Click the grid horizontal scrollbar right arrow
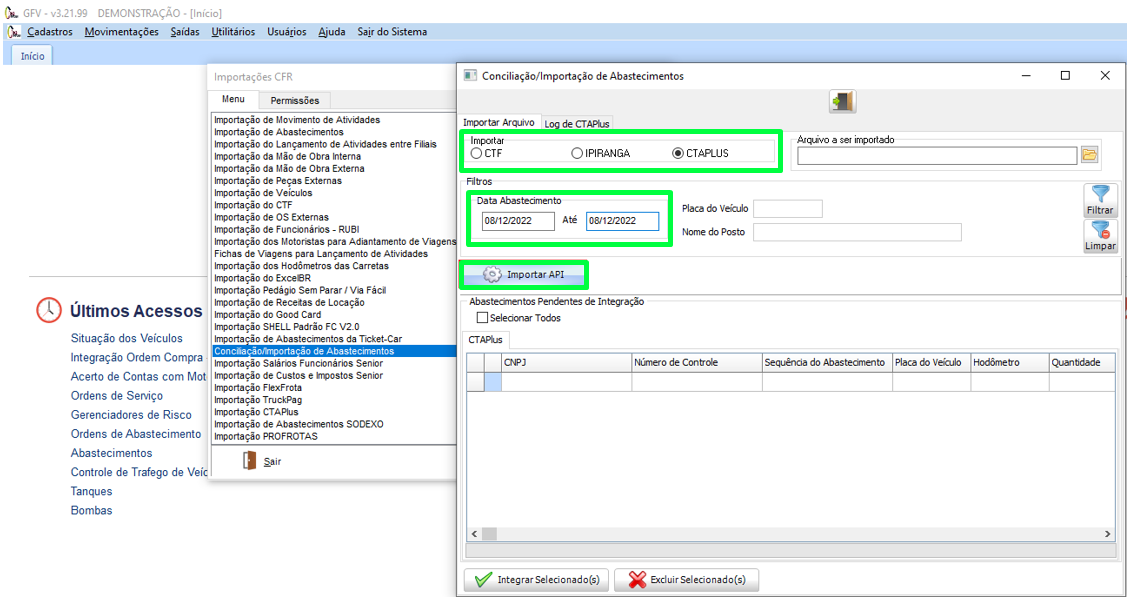Screen dimensions: 1136x615 tap(1108, 534)
